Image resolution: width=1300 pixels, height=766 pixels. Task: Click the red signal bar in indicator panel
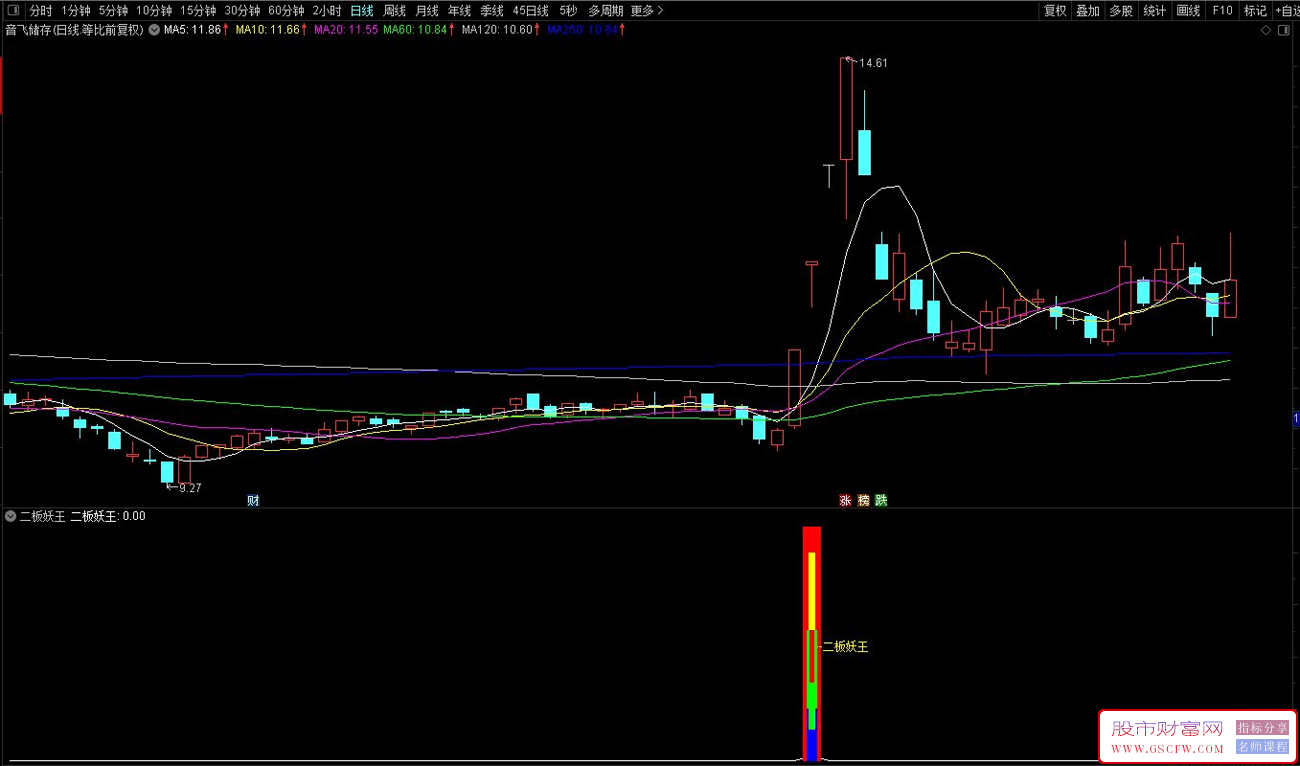pyautogui.click(x=812, y=643)
